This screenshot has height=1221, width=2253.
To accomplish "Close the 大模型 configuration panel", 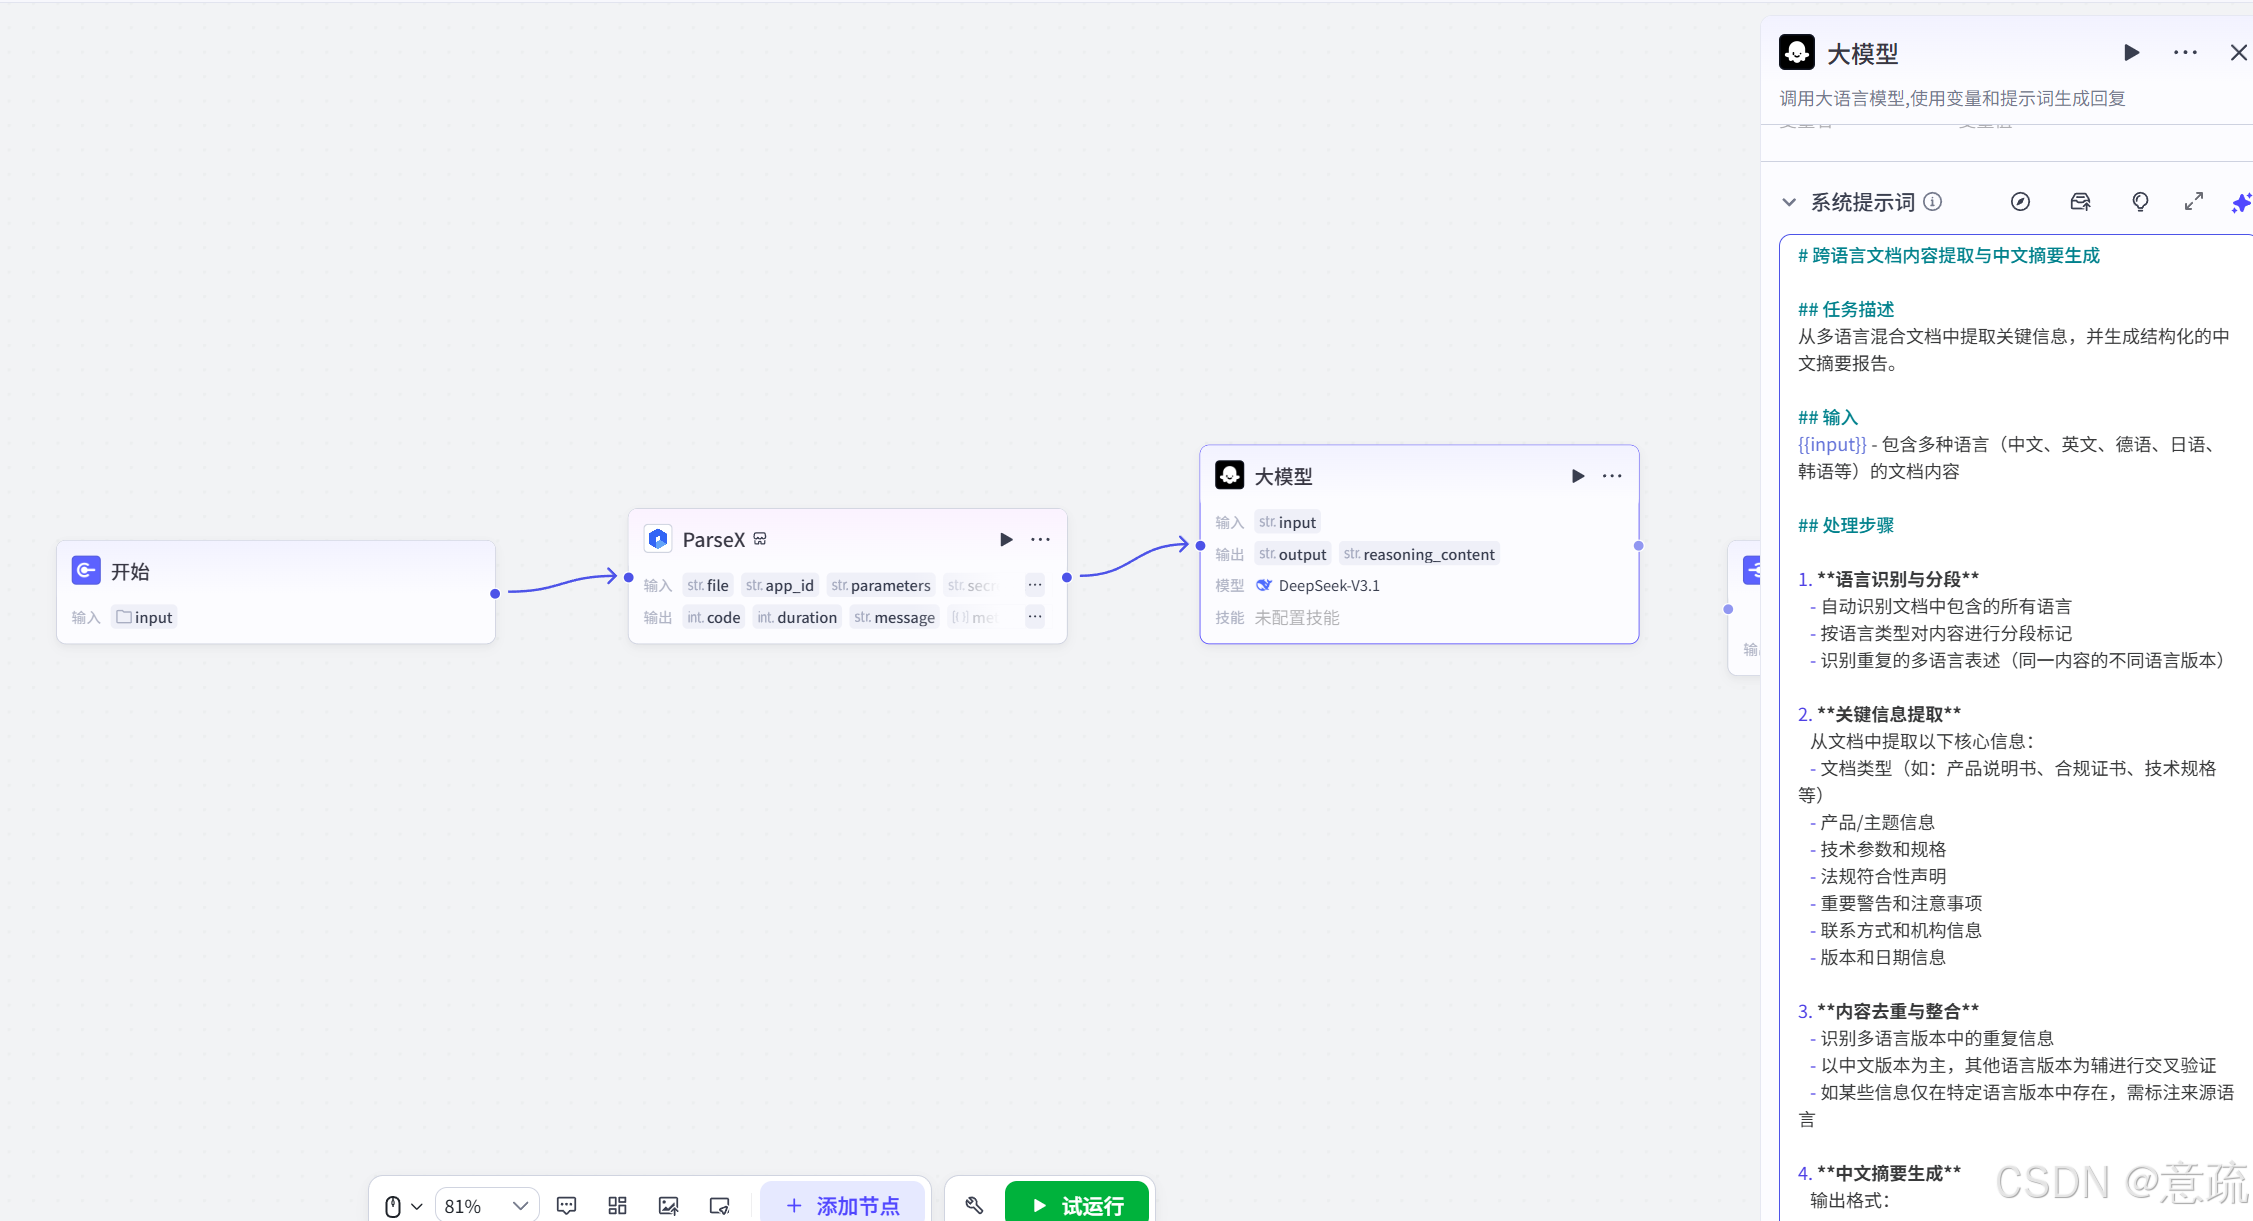I will tap(2238, 52).
